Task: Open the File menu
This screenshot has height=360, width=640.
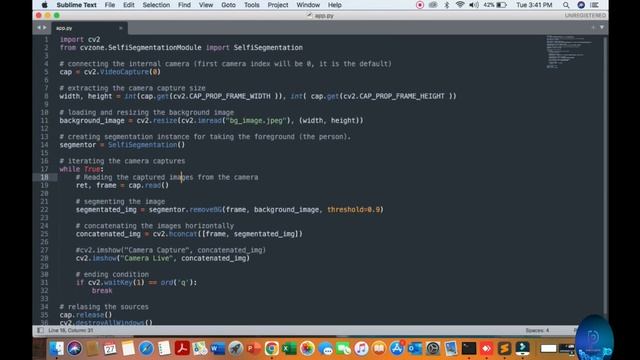Action: click(110, 5)
